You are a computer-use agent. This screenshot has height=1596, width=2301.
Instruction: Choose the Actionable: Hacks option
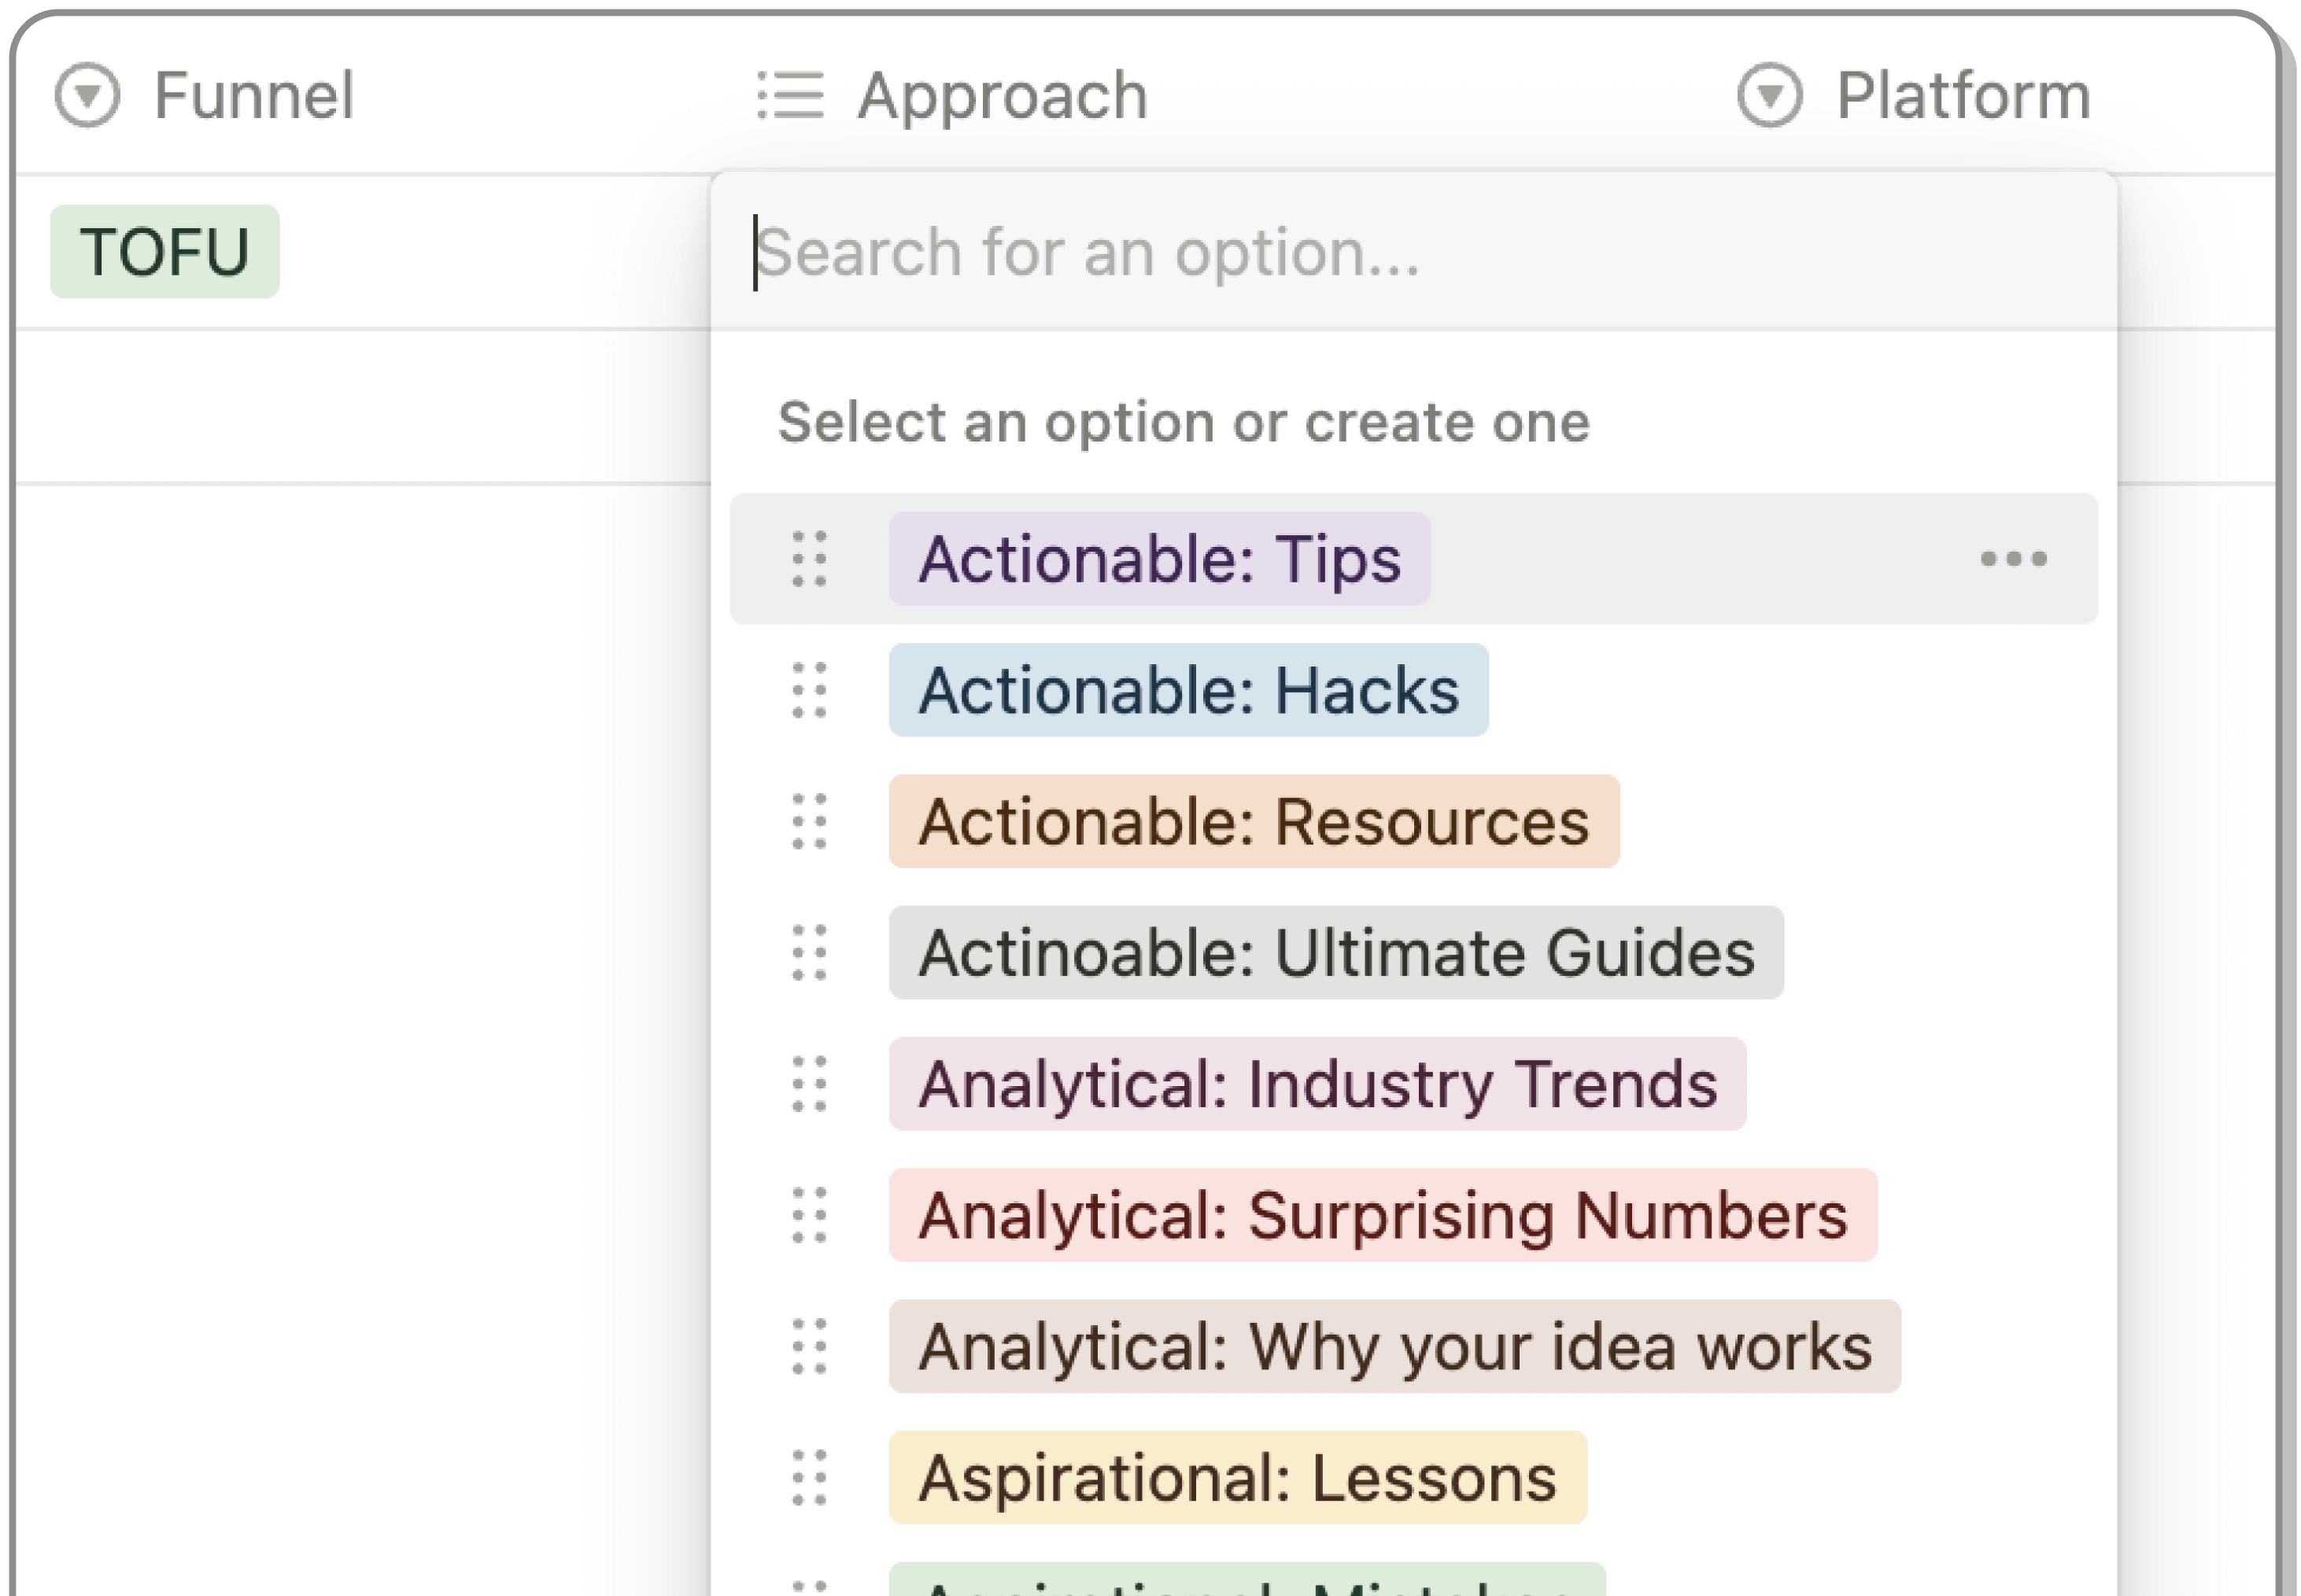[x=1188, y=690]
